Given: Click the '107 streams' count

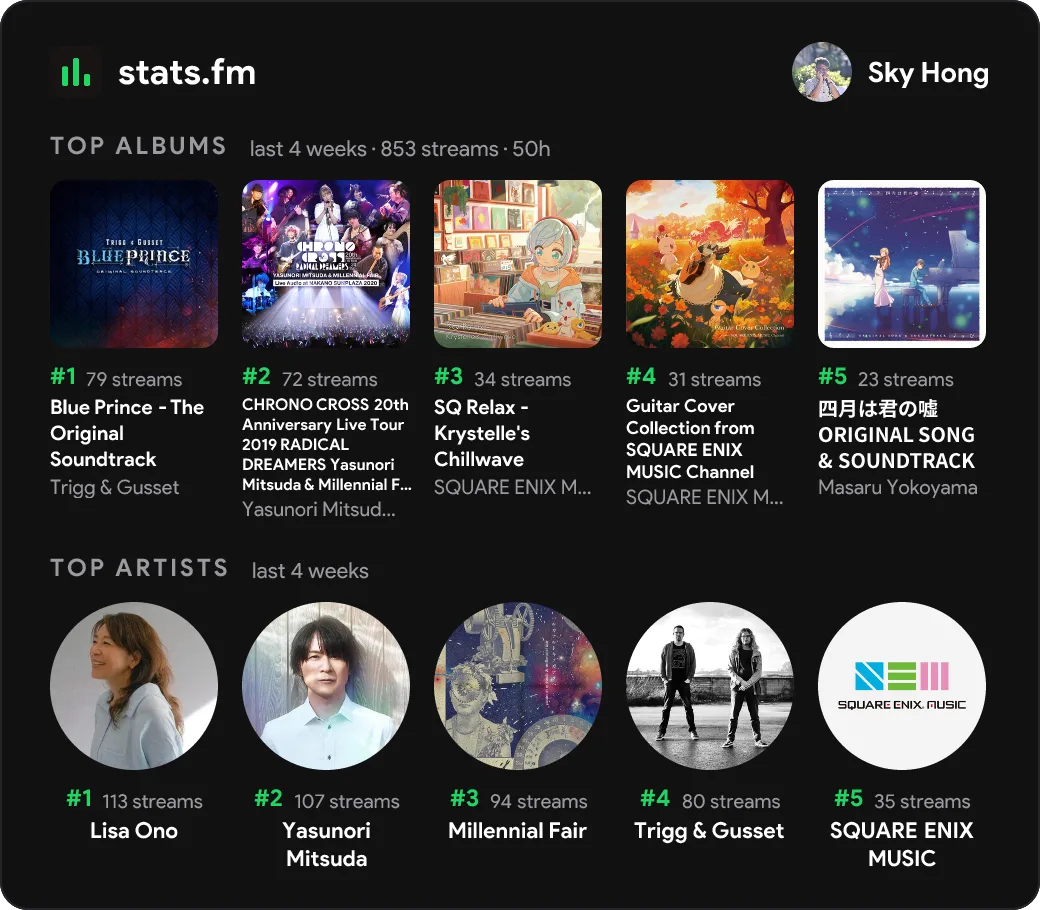Looking at the screenshot, I should 347,801.
